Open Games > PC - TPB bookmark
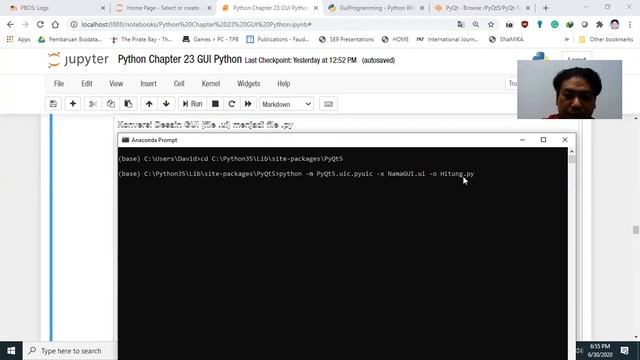The image size is (640, 360). (211, 40)
